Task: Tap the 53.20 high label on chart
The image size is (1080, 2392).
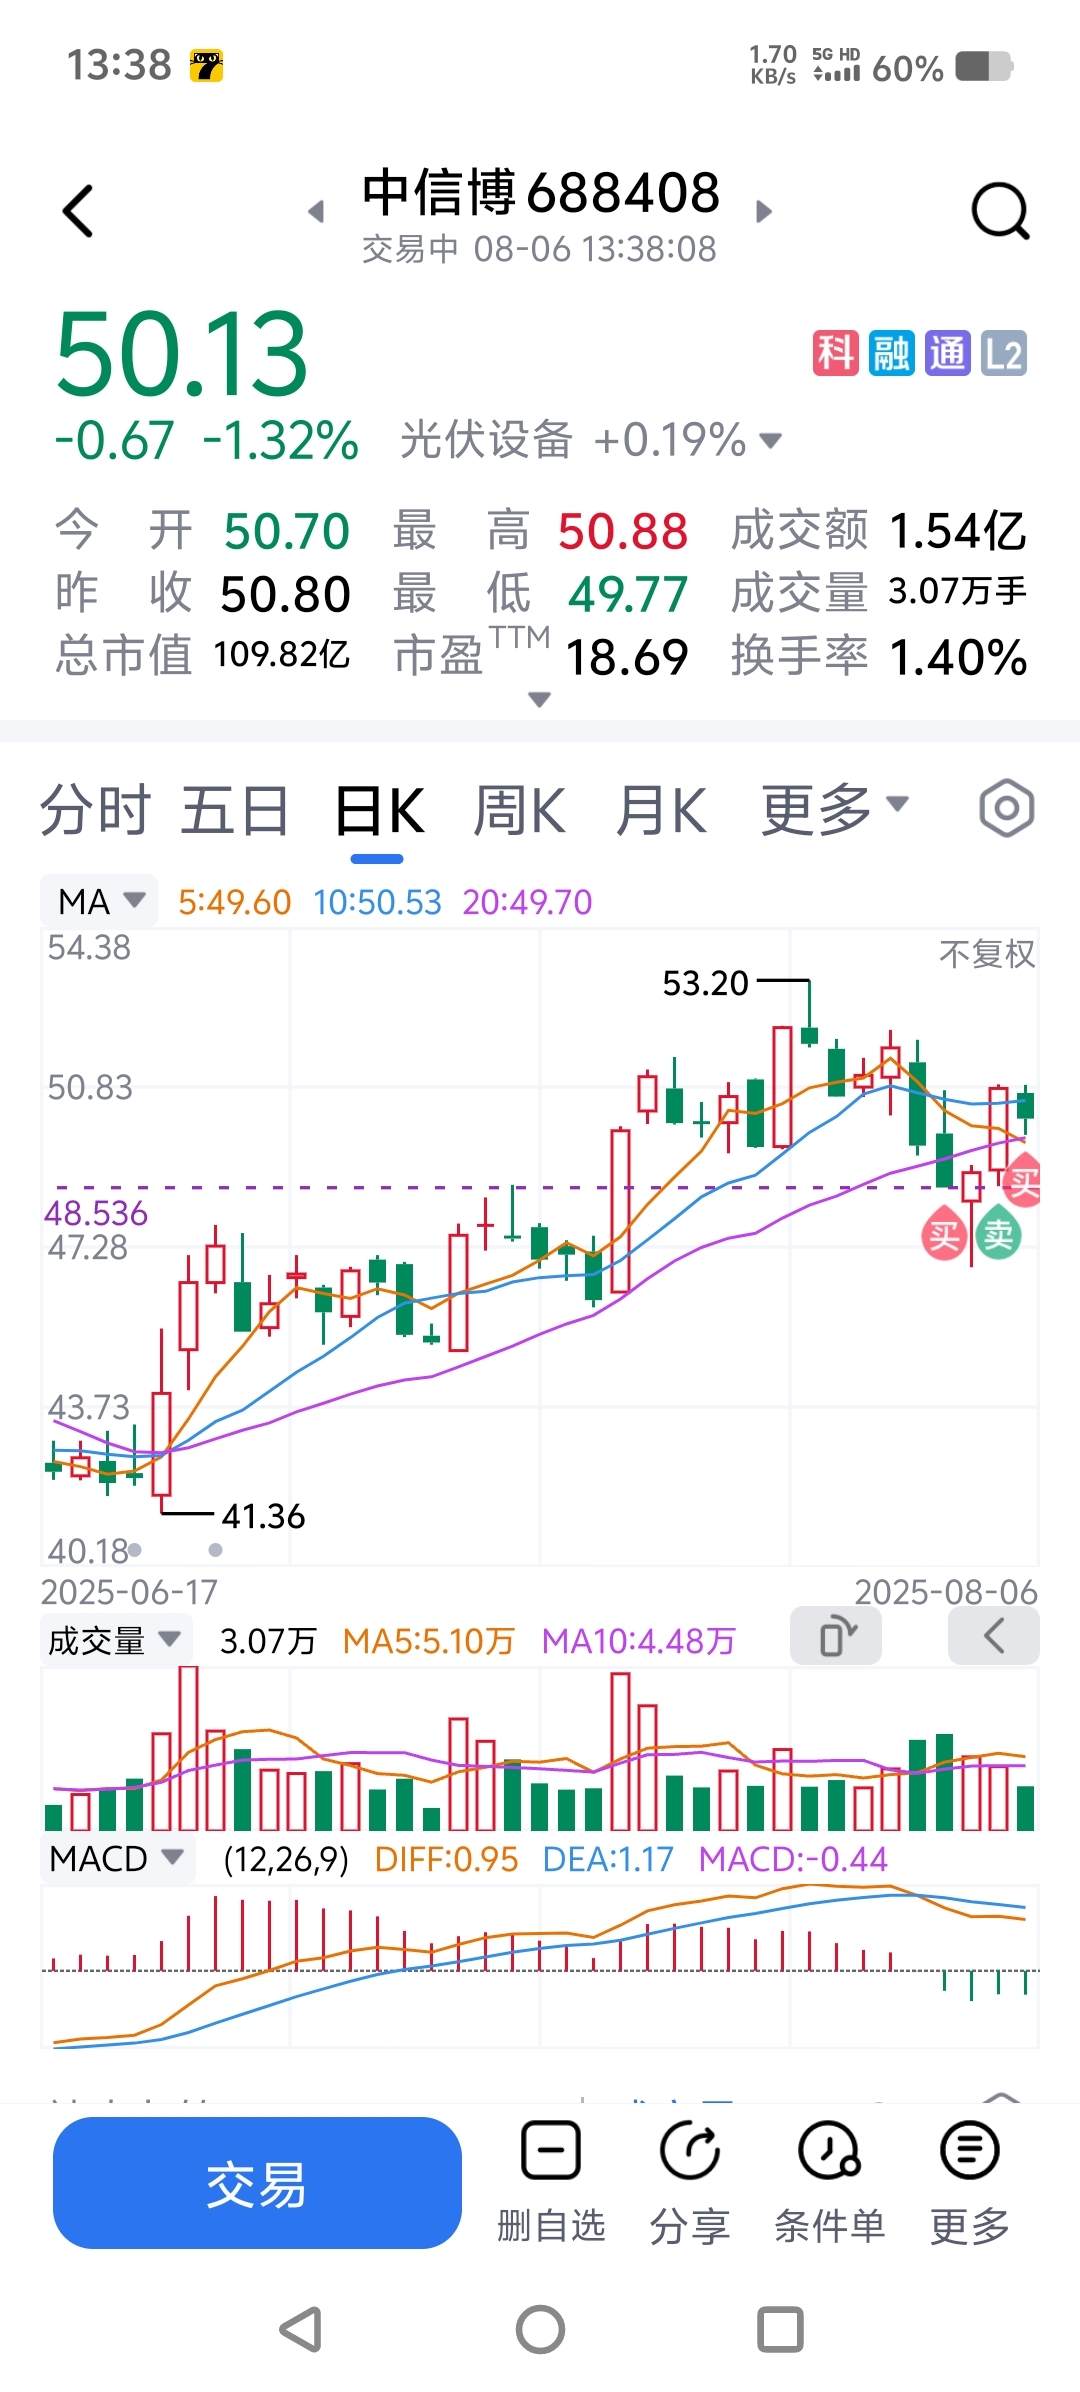Action: 705,983
